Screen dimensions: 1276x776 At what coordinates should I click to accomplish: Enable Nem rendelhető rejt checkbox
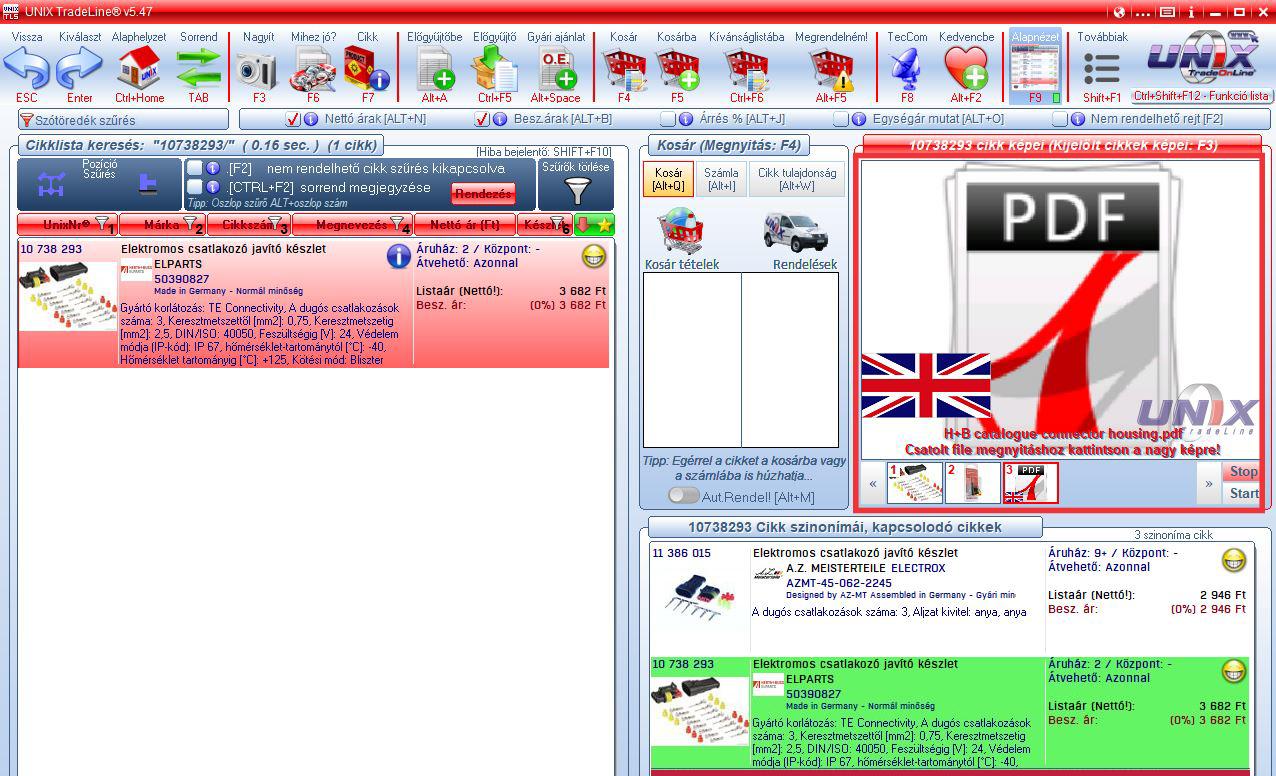[x=1059, y=119]
